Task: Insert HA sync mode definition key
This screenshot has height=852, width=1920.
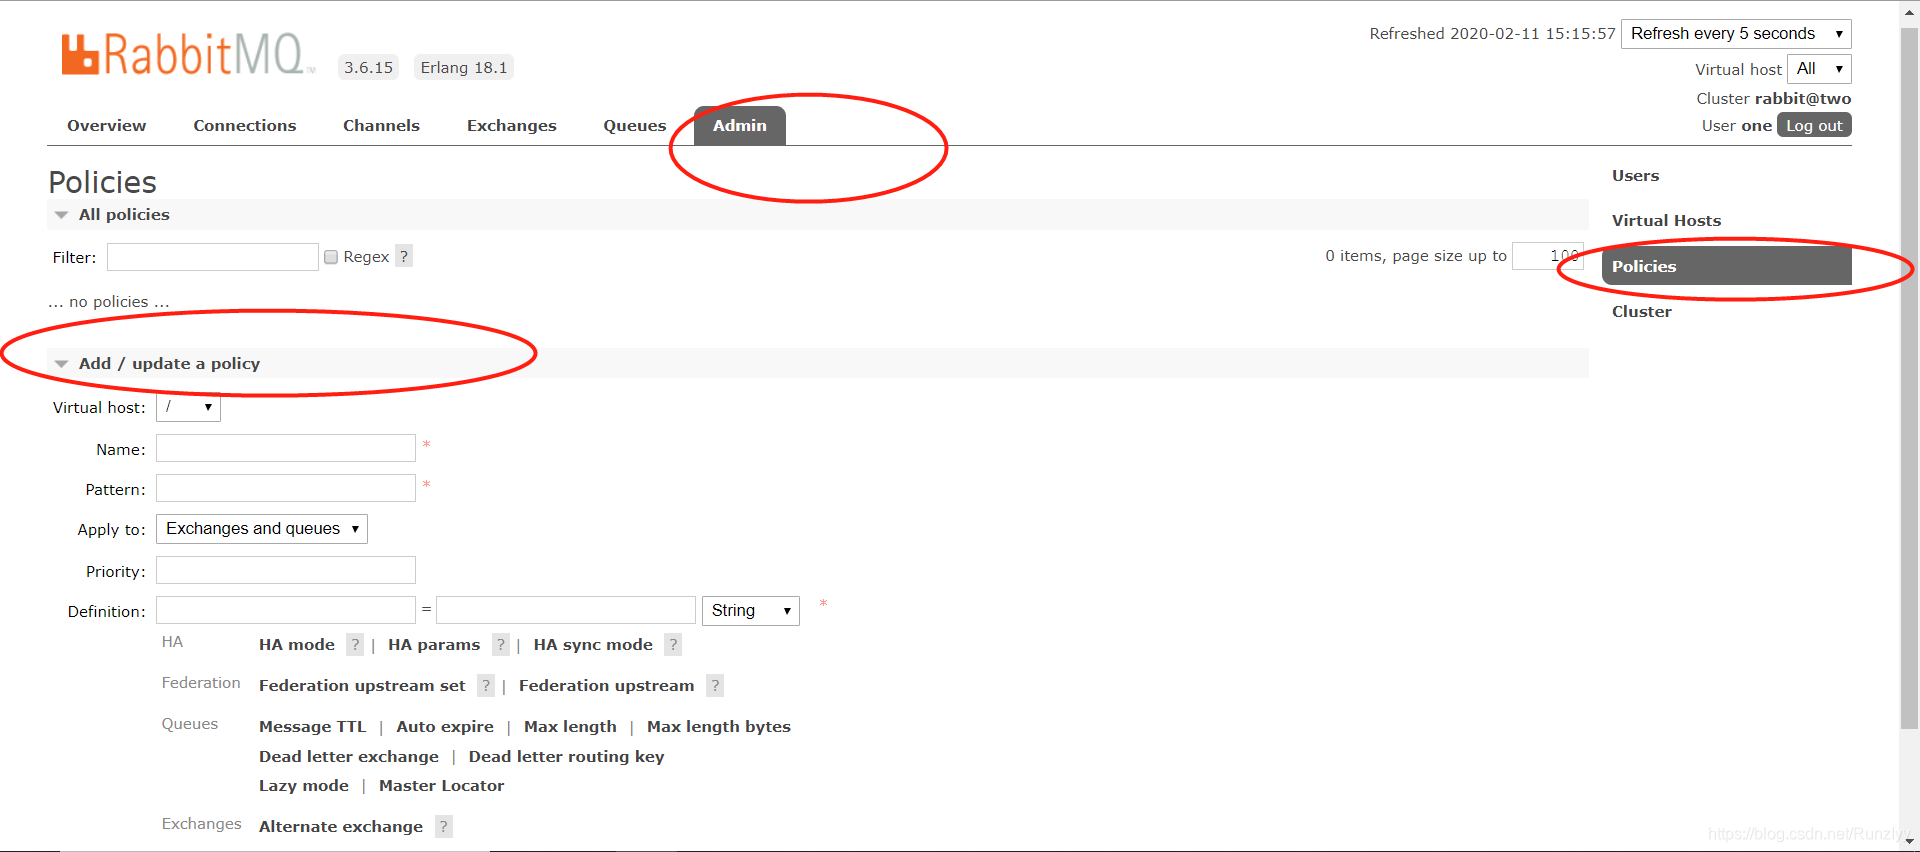Action: tap(593, 645)
